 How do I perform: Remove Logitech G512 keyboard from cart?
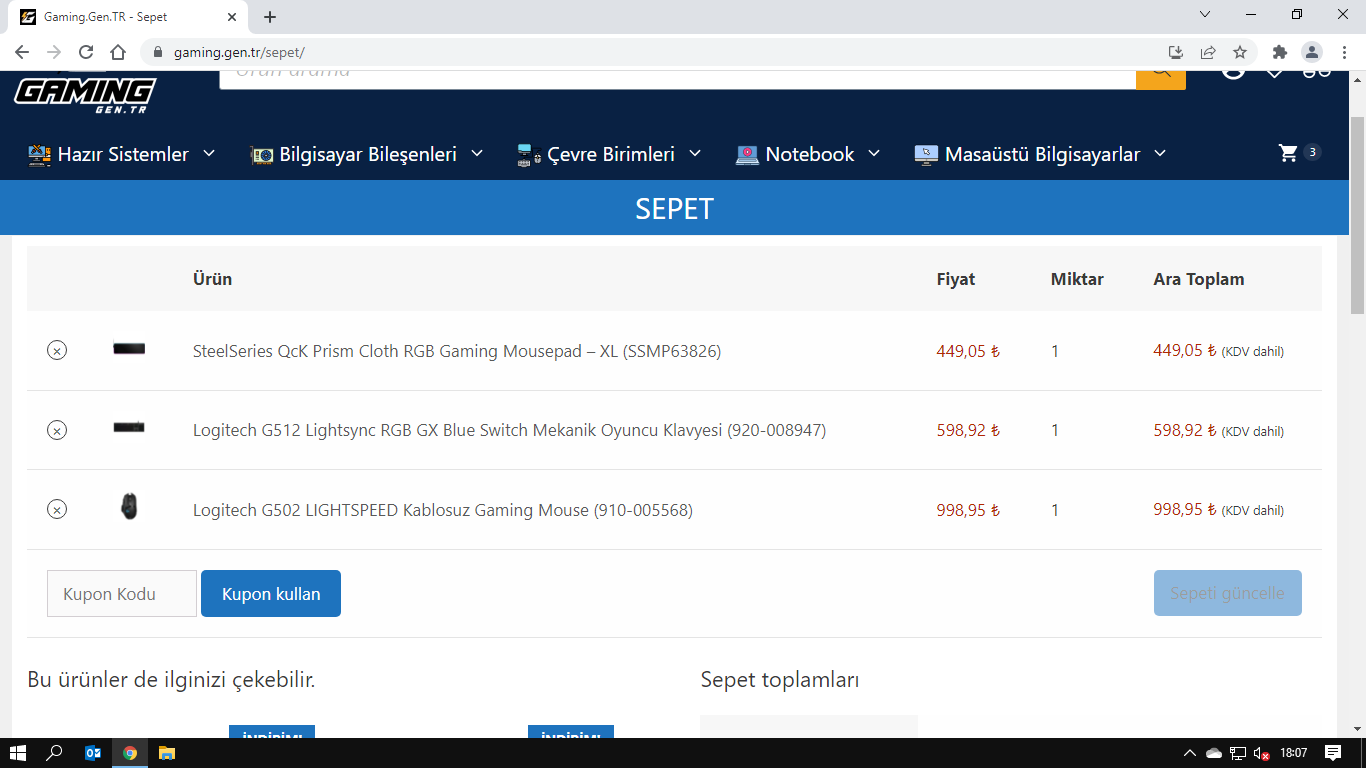[x=57, y=430]
